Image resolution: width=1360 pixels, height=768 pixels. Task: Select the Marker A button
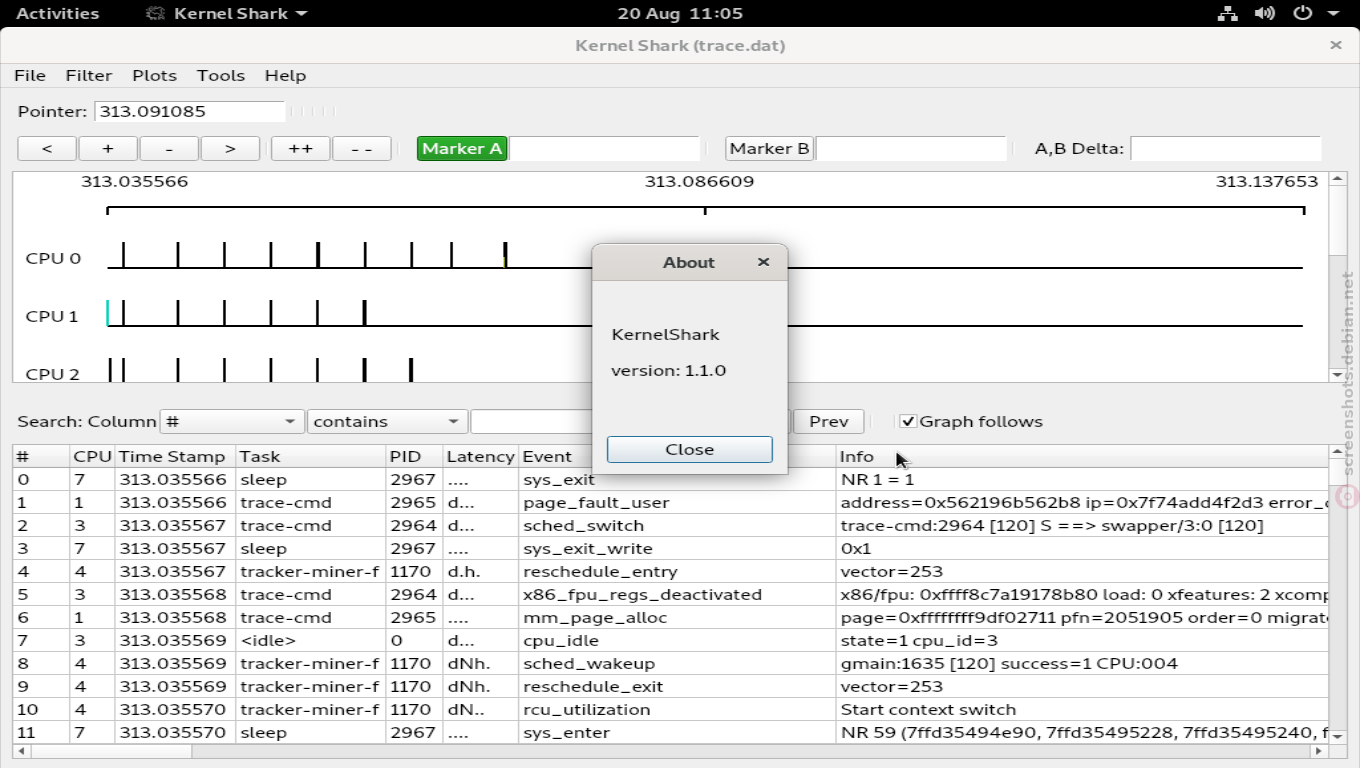tap(462, 148)
